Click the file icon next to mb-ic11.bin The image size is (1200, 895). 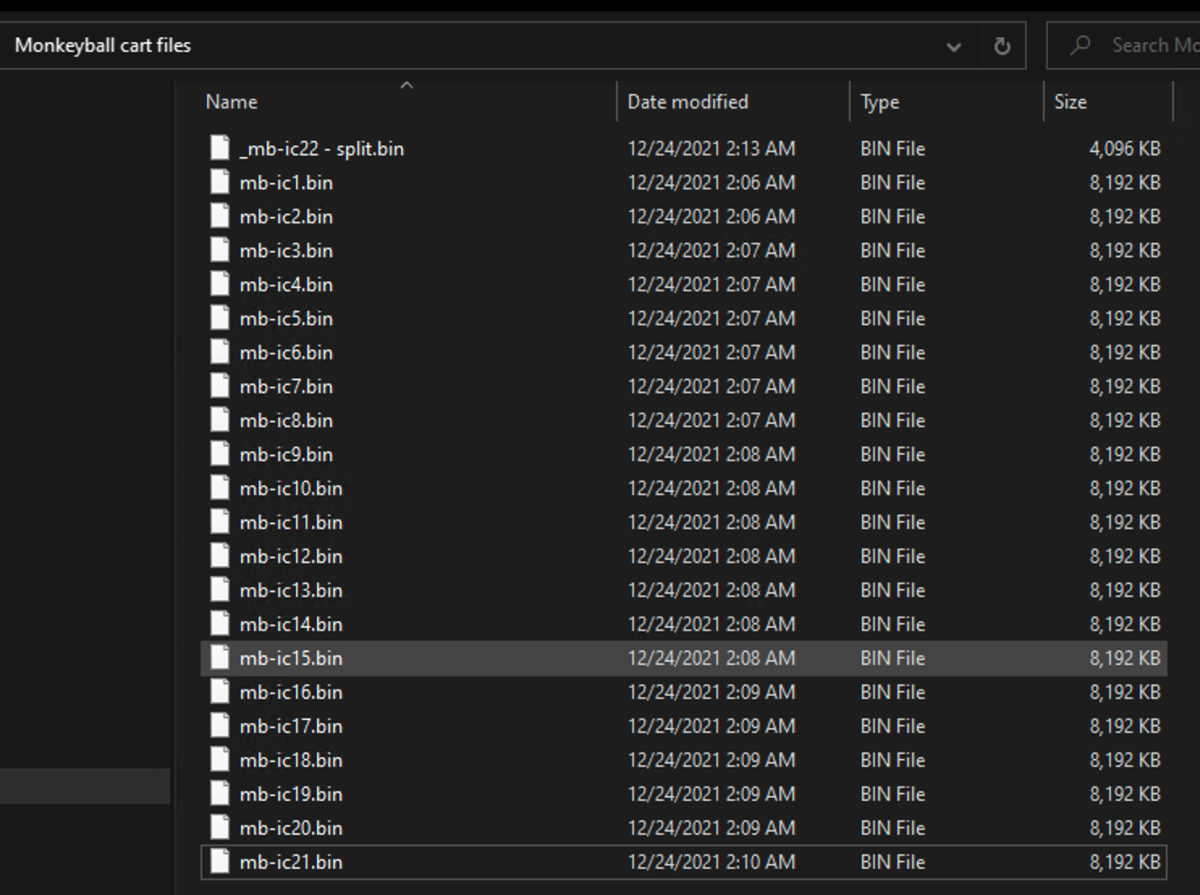(x=220, y=522)
